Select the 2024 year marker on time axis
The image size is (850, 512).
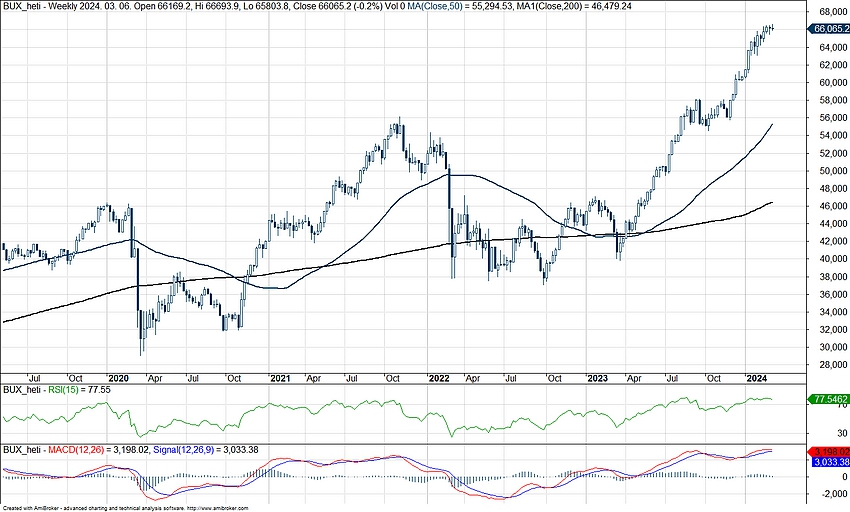point(756,379)
